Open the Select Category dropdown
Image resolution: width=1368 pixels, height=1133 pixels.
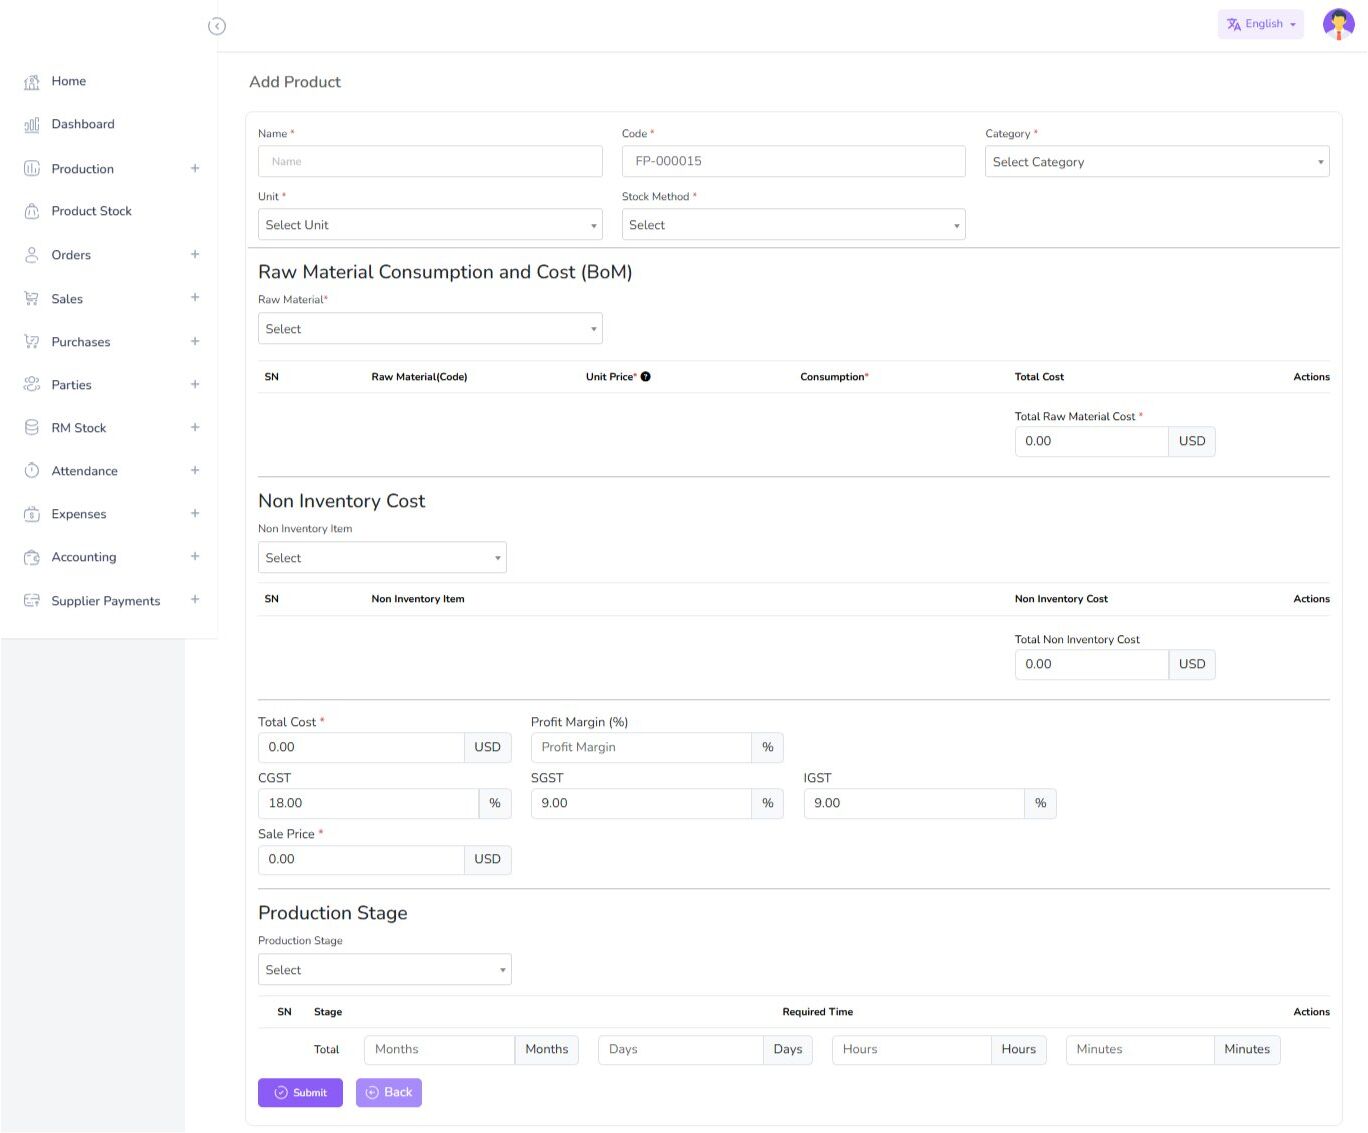click(1156, 162)
